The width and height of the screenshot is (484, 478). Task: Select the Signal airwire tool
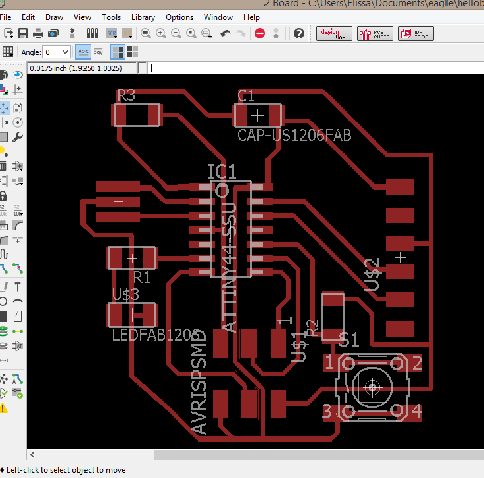(18, 331)
